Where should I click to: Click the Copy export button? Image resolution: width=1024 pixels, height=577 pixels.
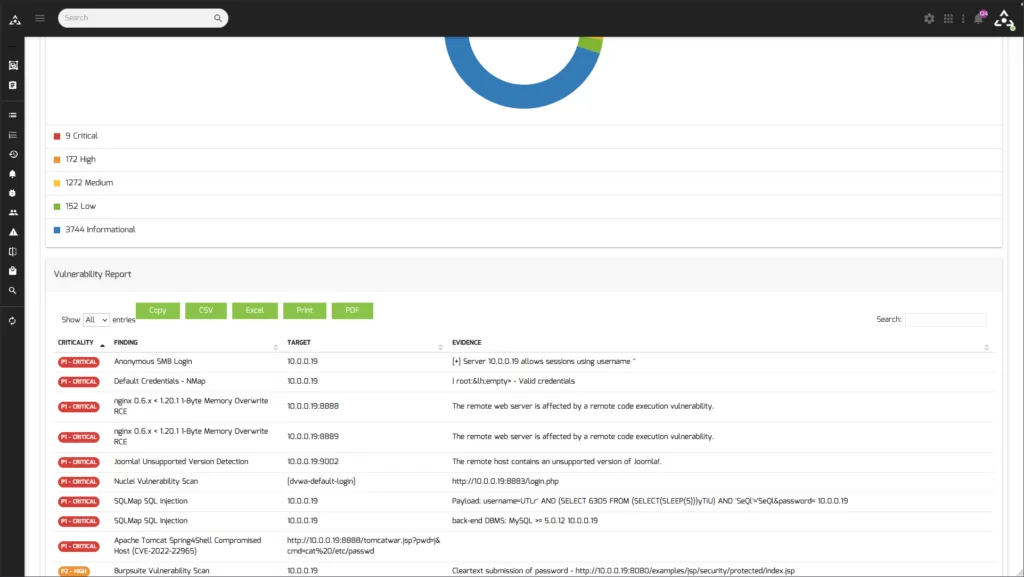point(157,311)
